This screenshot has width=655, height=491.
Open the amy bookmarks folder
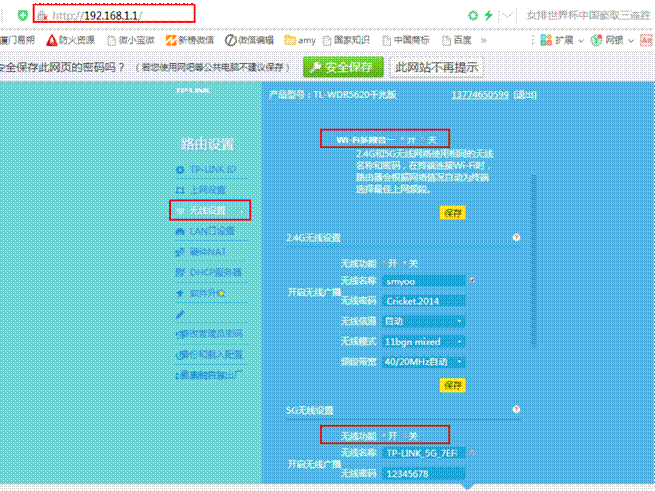(x=291, y=41)
